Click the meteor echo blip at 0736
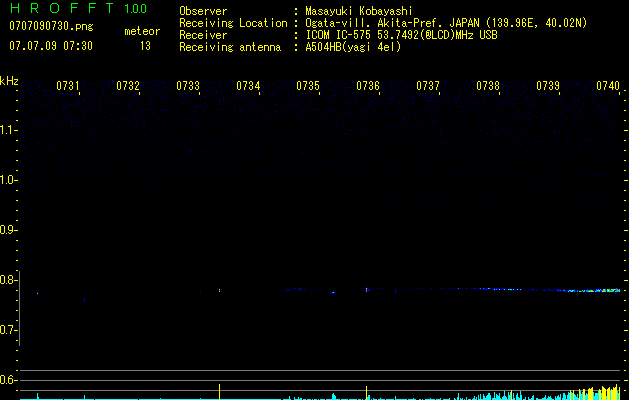 tap(367, 289)
